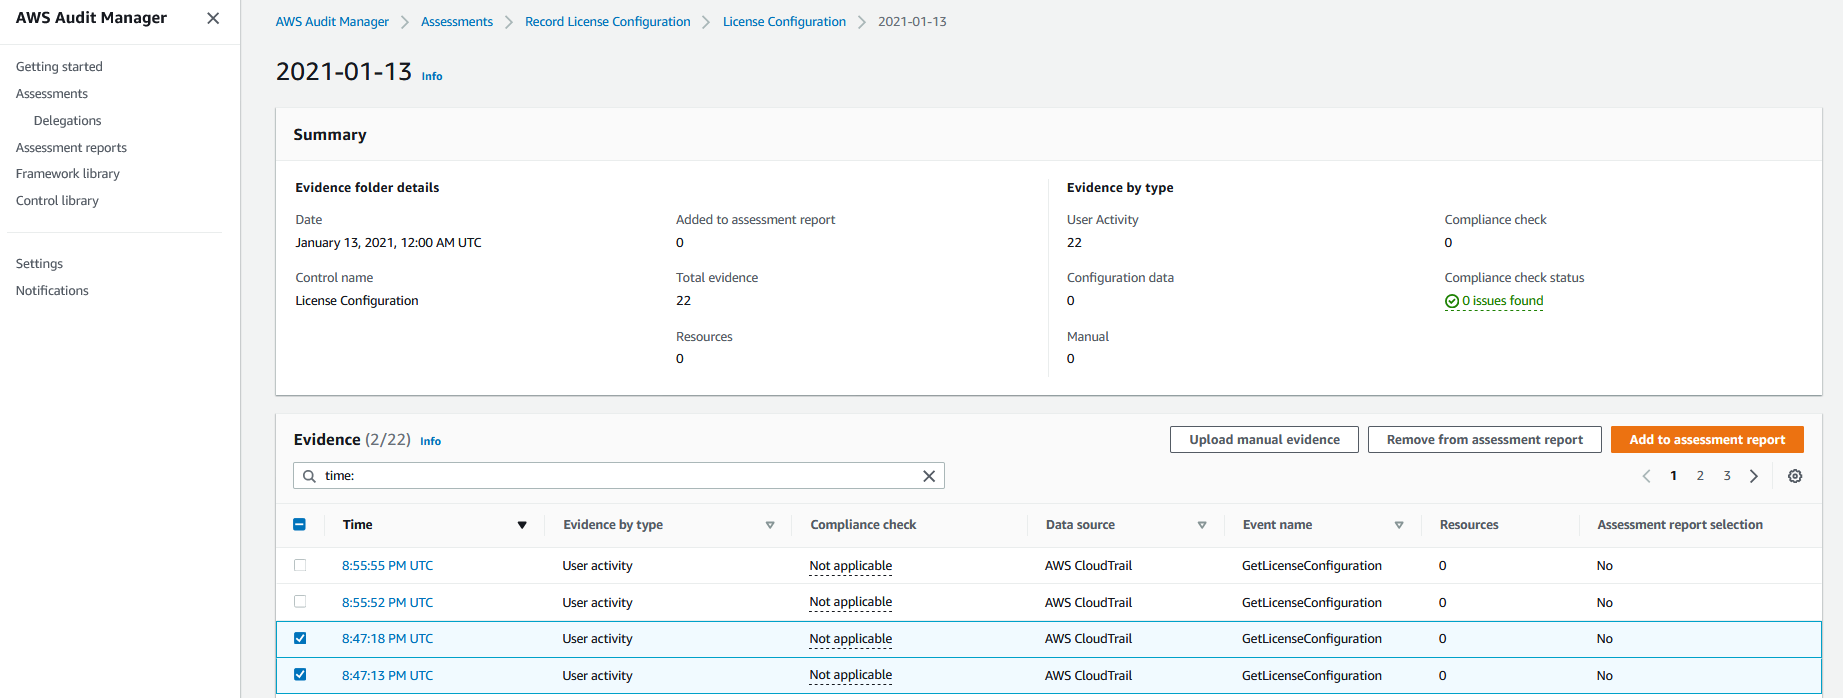Check the 8:55:55 PM UTC row
This screenshot has height=698, width=1843.
(x=300, y=565)
